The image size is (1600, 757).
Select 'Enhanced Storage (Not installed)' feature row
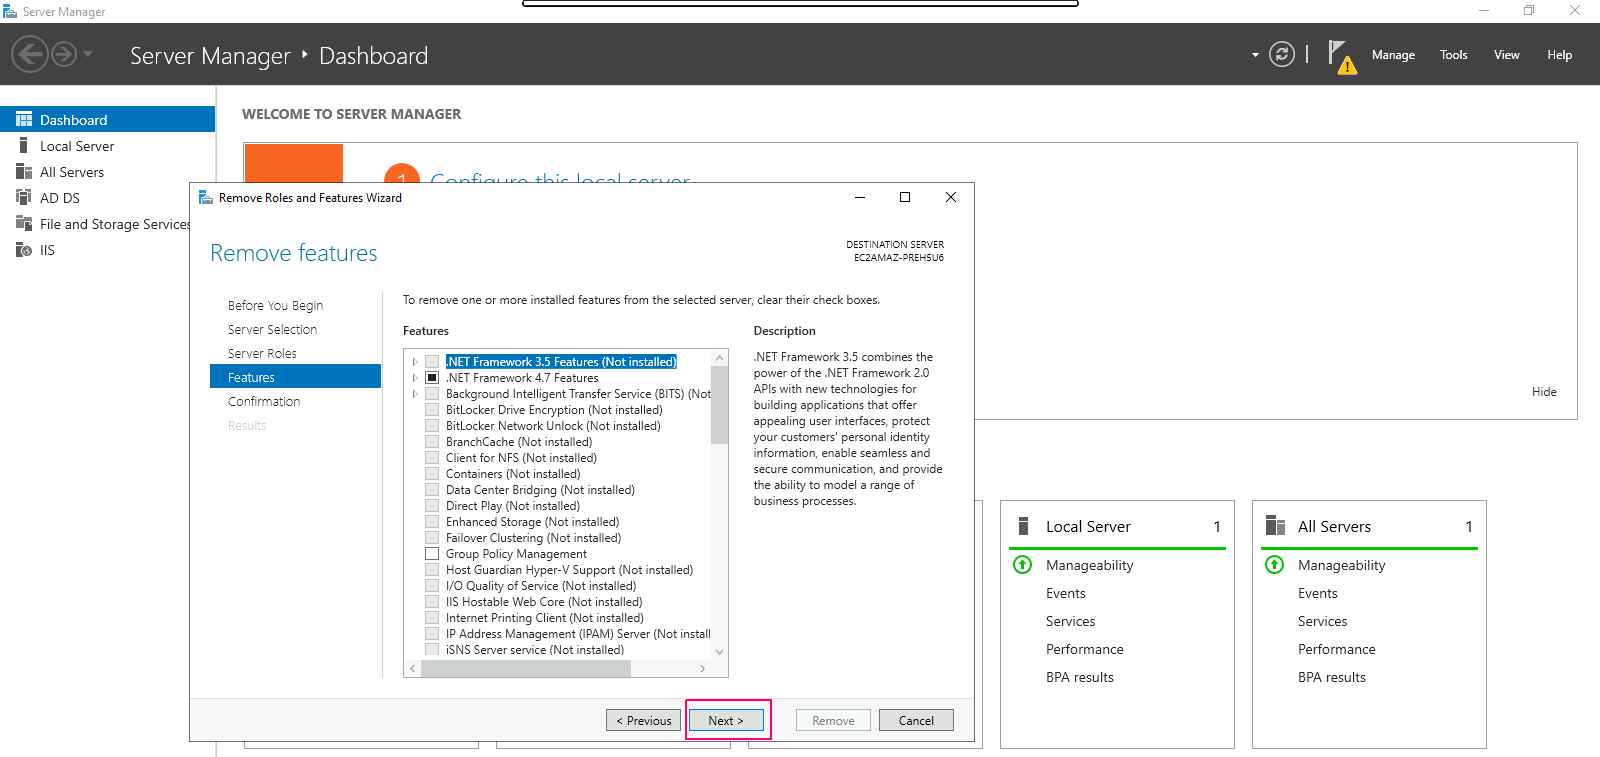click(532, 522)
